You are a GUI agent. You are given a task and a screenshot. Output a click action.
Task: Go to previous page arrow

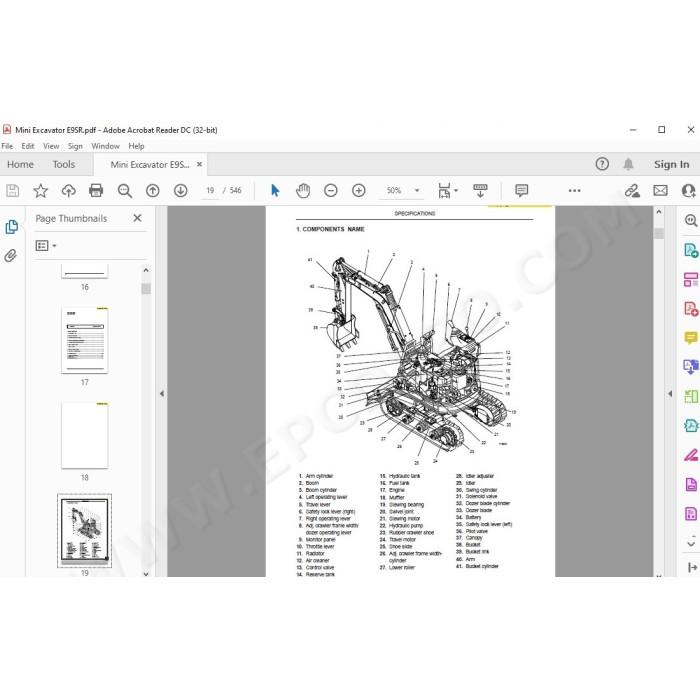(153, 191)
